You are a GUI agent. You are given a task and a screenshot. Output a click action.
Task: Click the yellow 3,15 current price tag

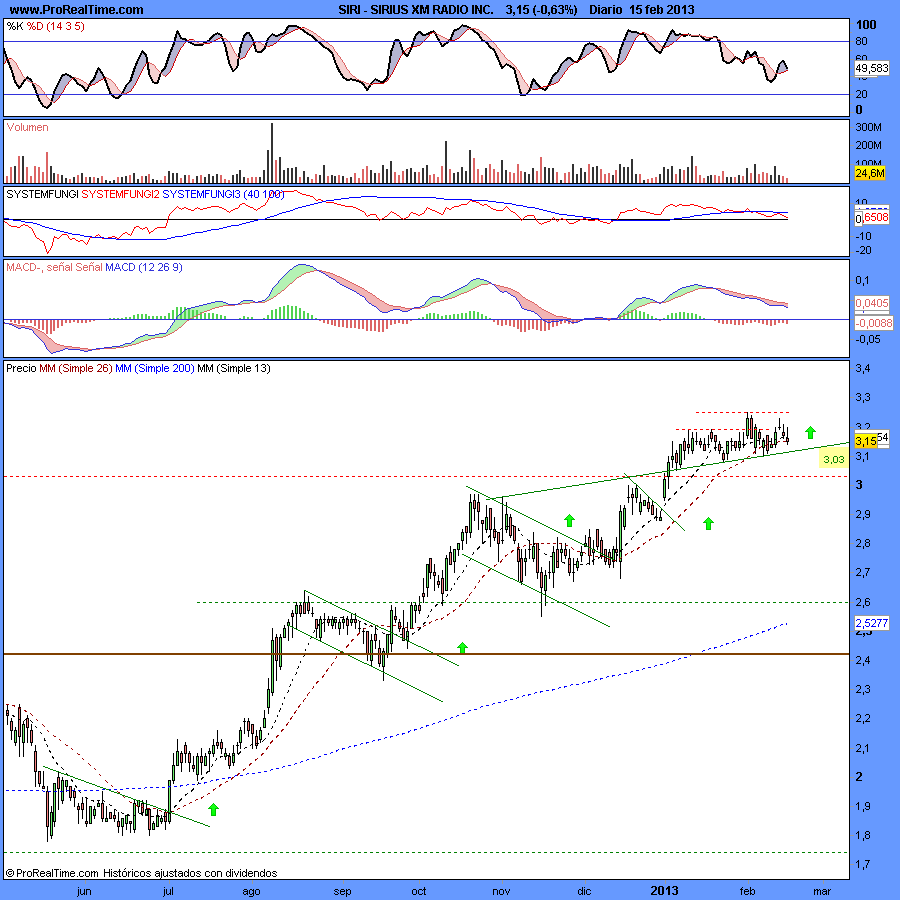tap(866, 441)
